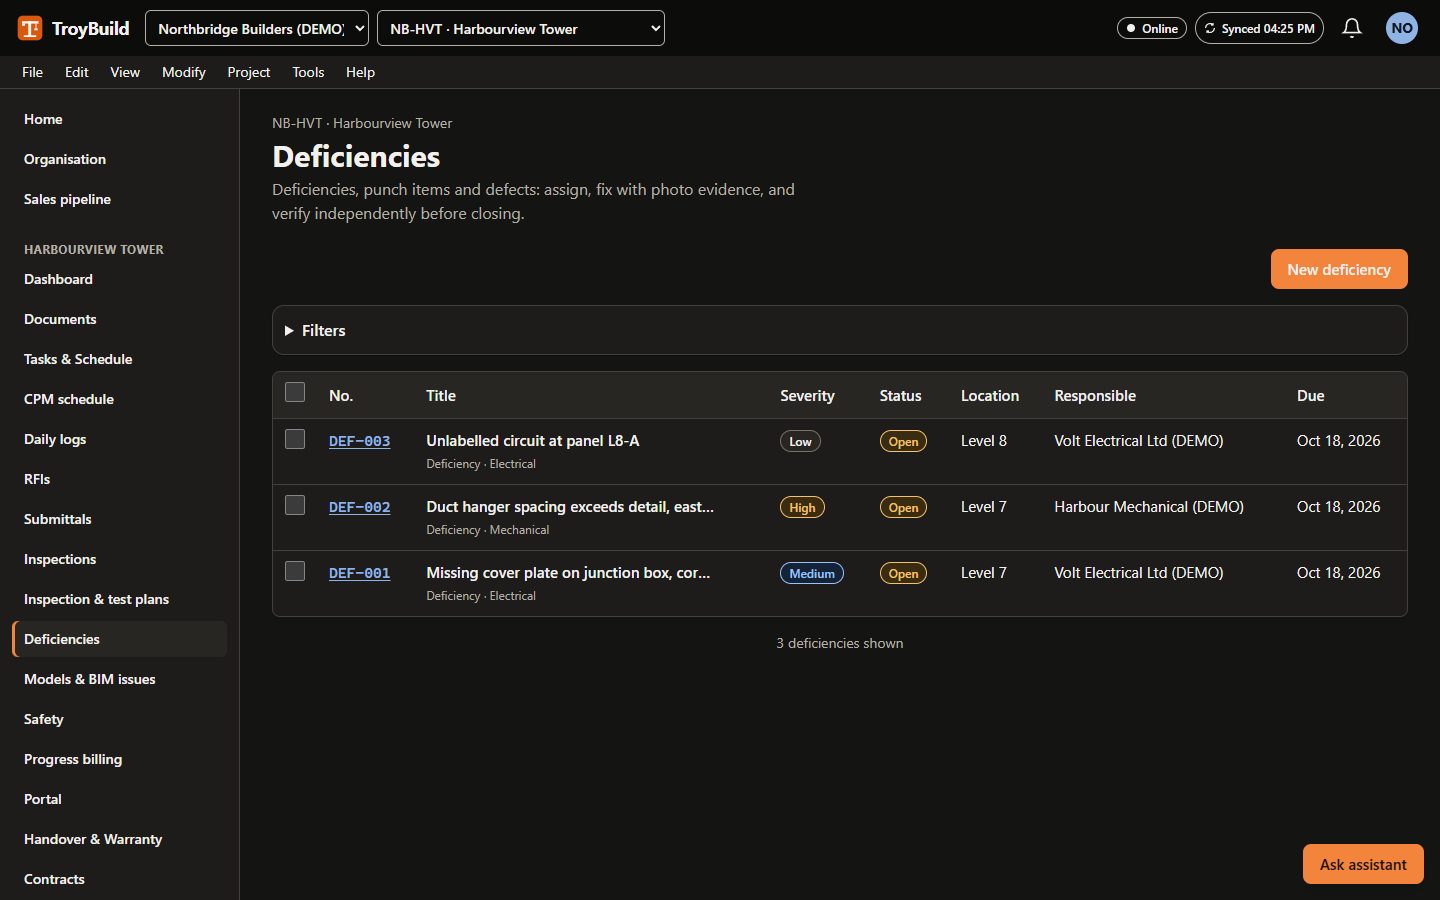Click the Medium severity badge
Viewport: 1440px width, 900px height.
coord(812,573)
